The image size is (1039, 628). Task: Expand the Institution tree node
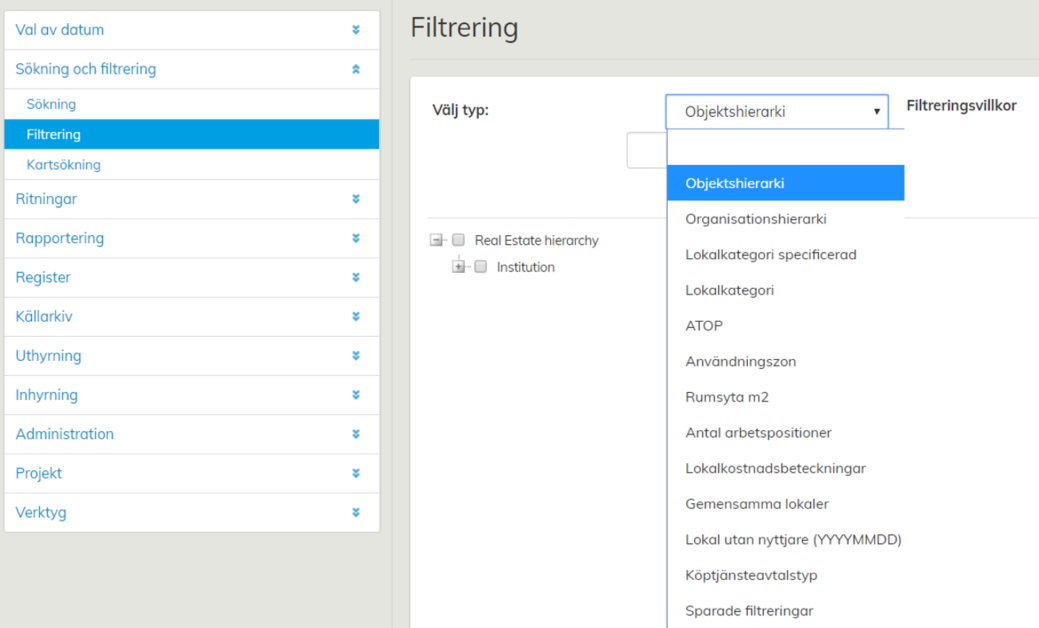coord(459,267)
